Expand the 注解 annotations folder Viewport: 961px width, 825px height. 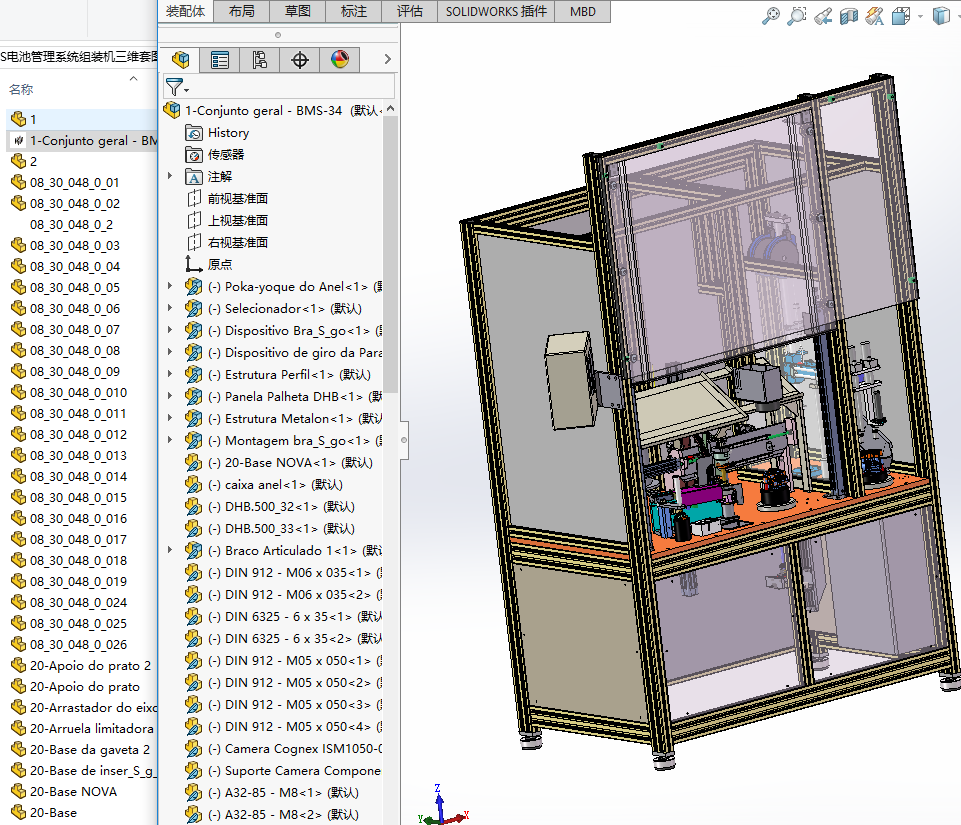pos(170,177)
